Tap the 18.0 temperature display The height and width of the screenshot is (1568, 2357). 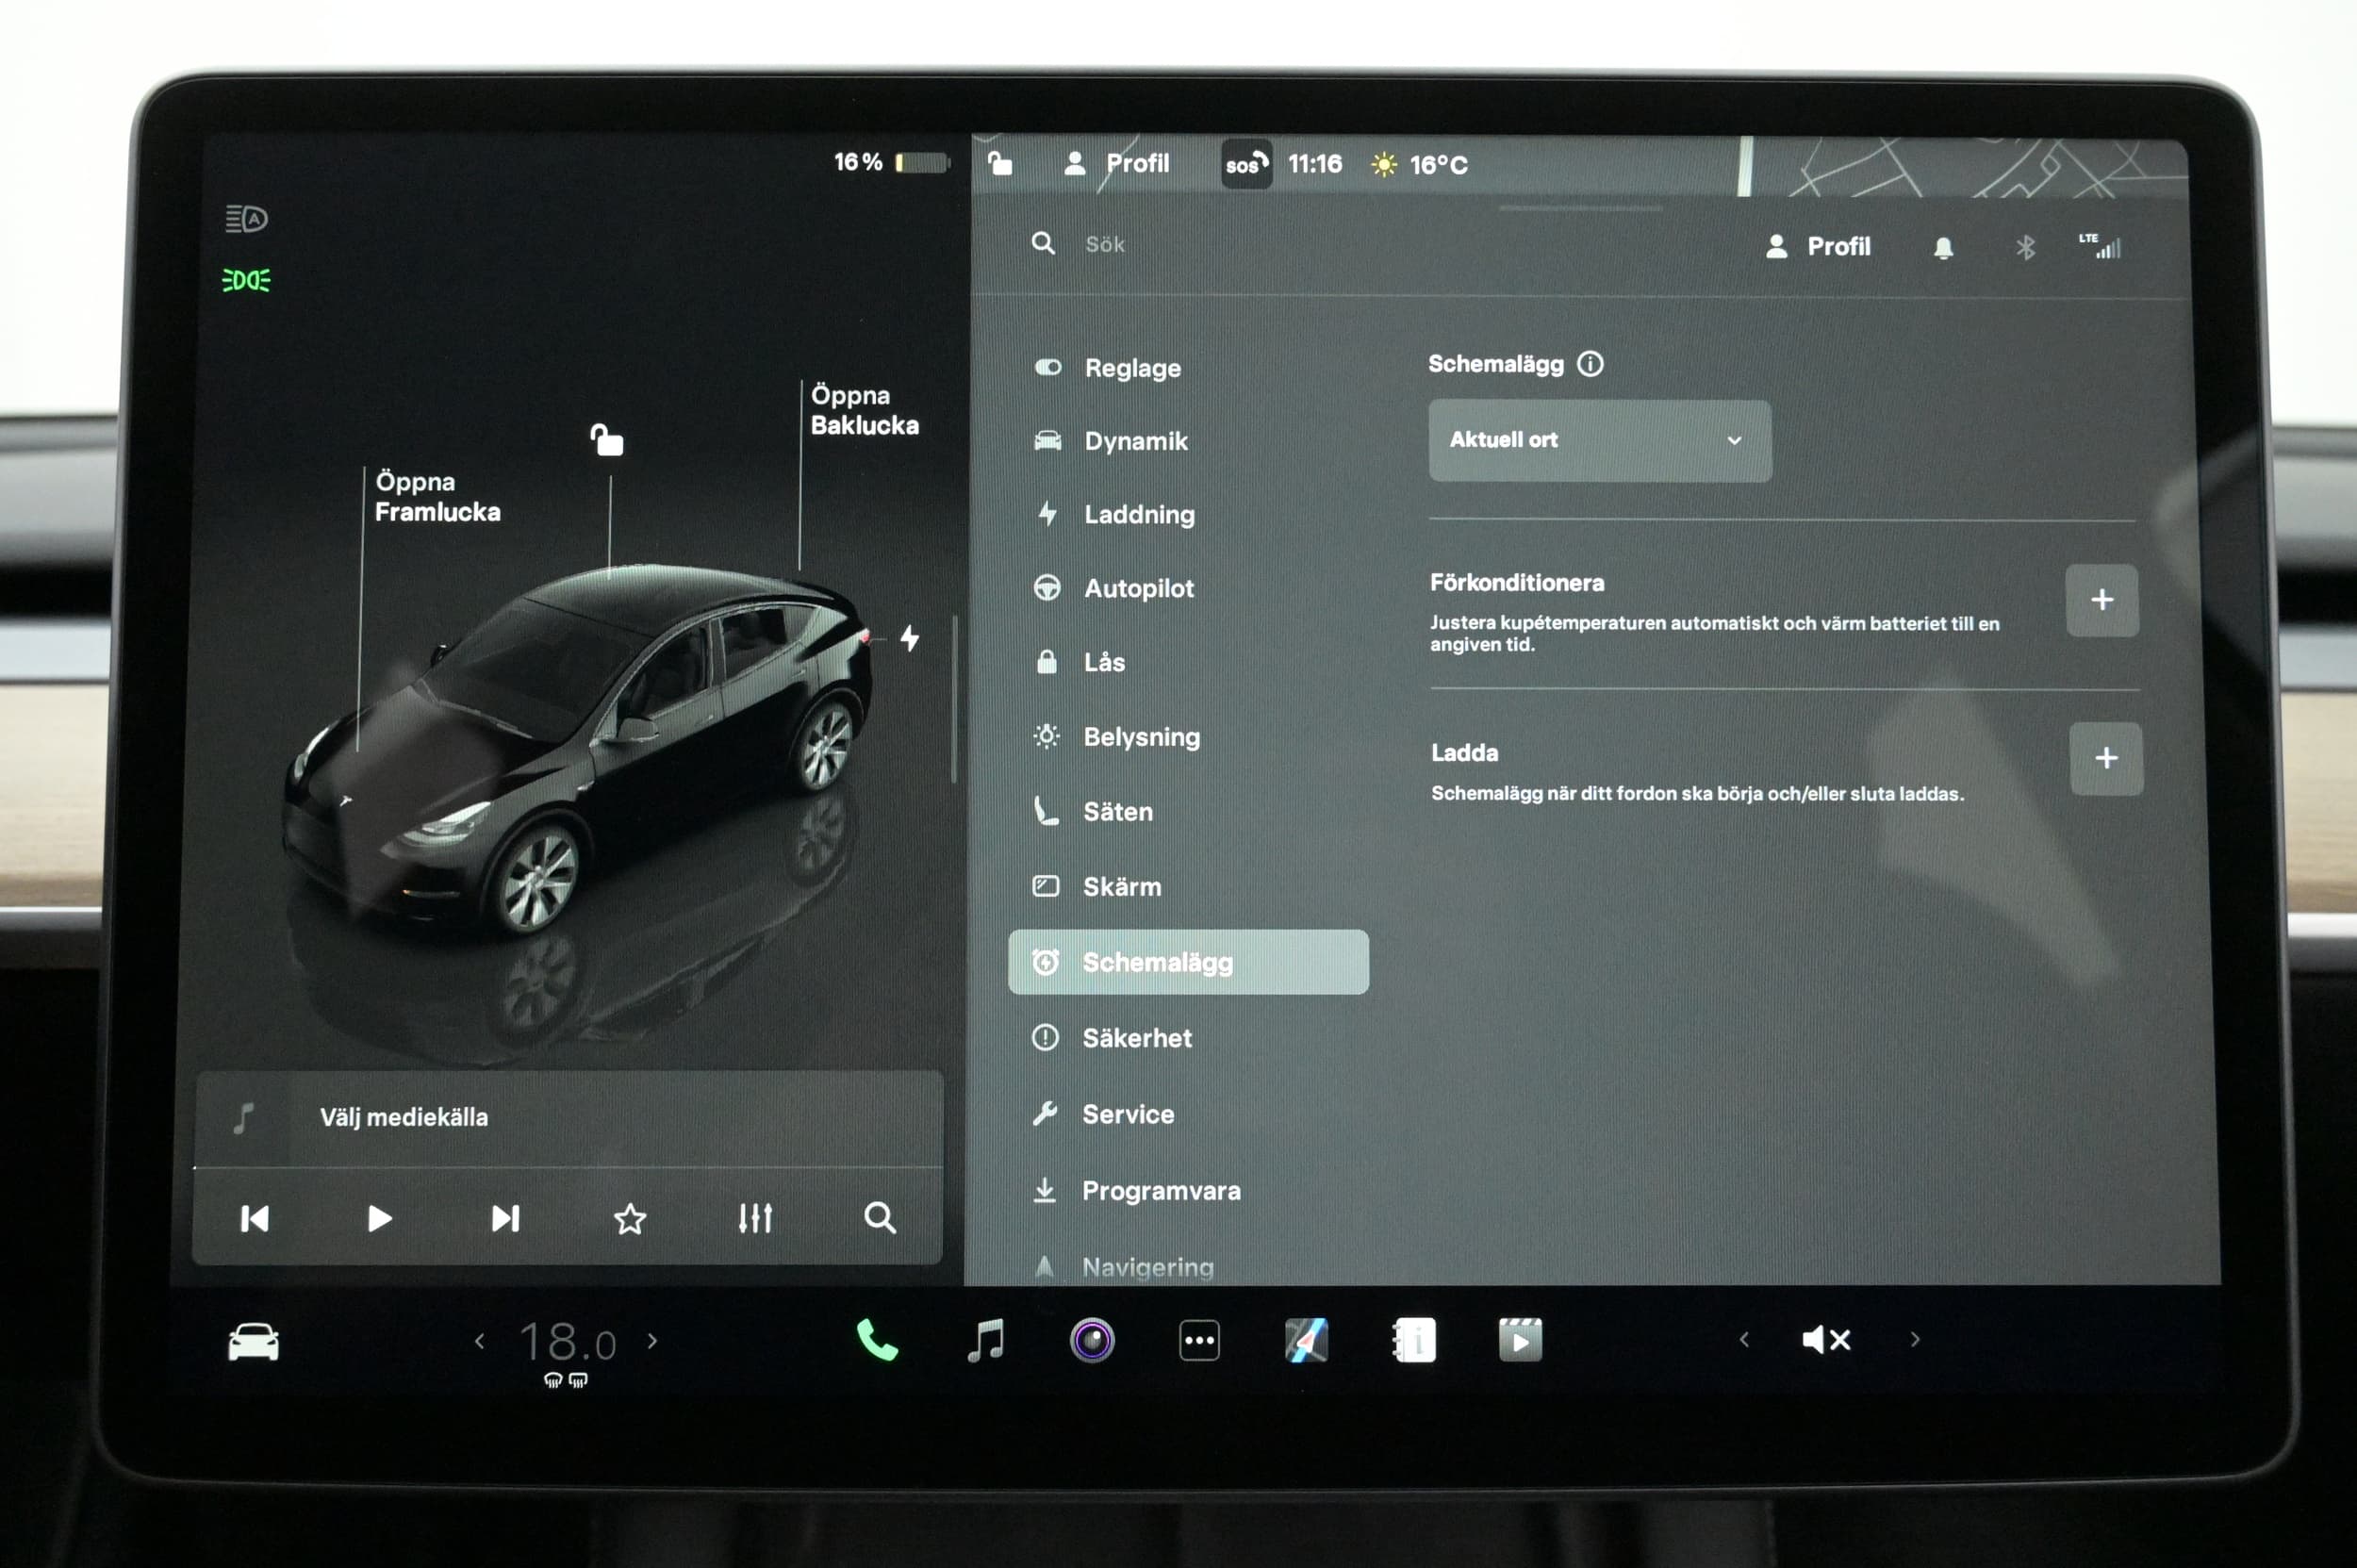click(x=567, y=1342)
